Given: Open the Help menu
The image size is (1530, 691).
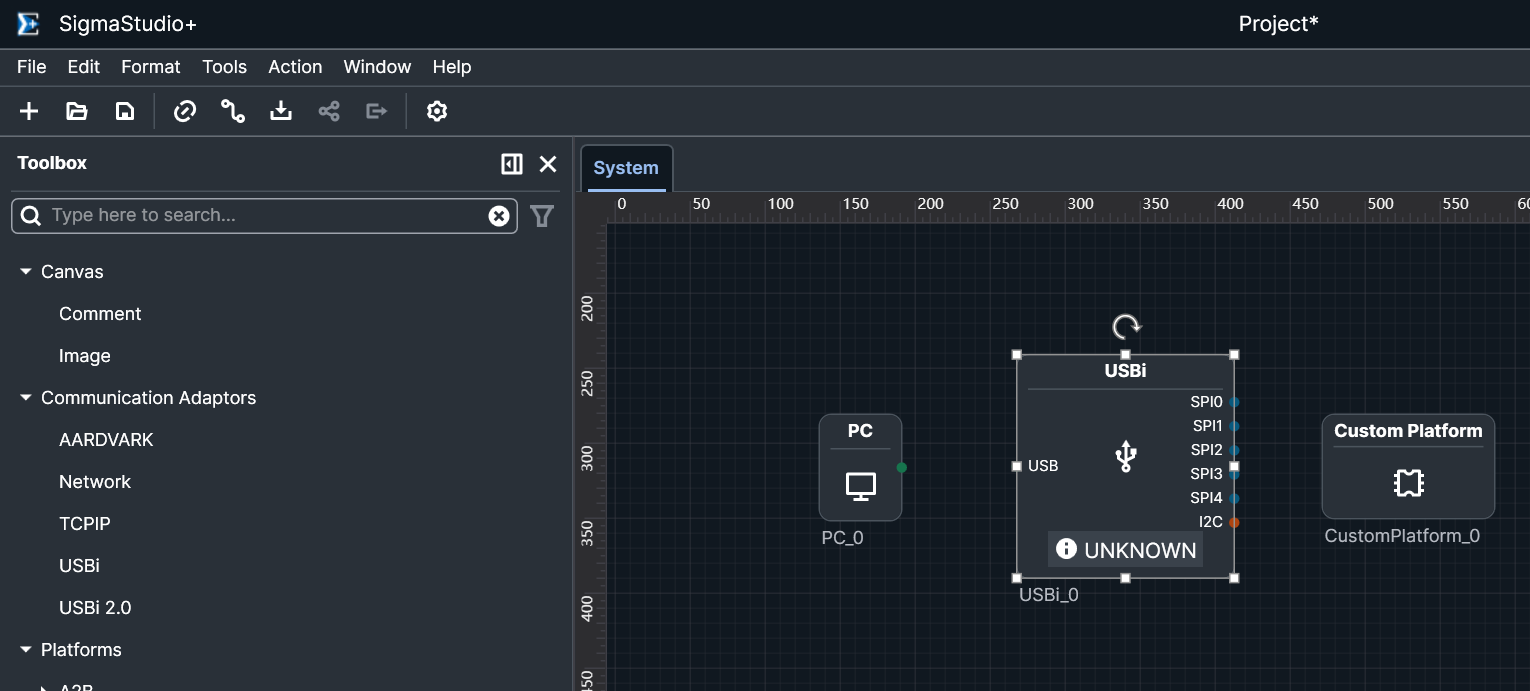Looking at the screenshot, I should point(452,67).
